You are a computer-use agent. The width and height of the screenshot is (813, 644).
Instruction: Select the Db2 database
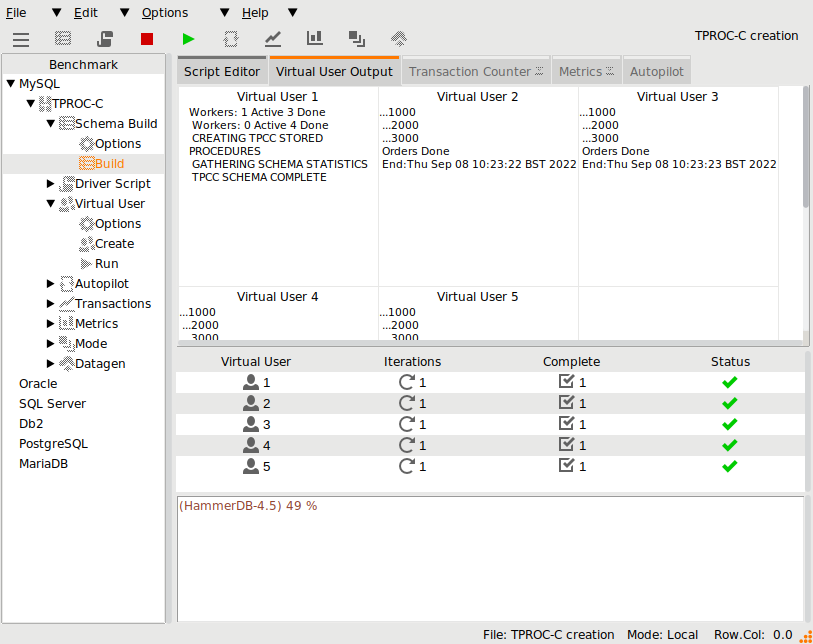pyautogui.click(x=31, y=424)
